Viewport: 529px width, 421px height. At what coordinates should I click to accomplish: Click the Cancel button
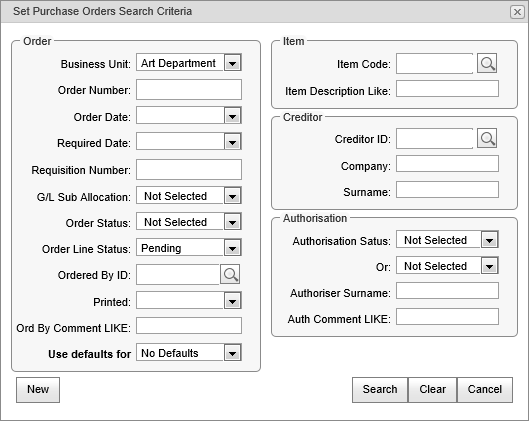(x=485, y=390)
